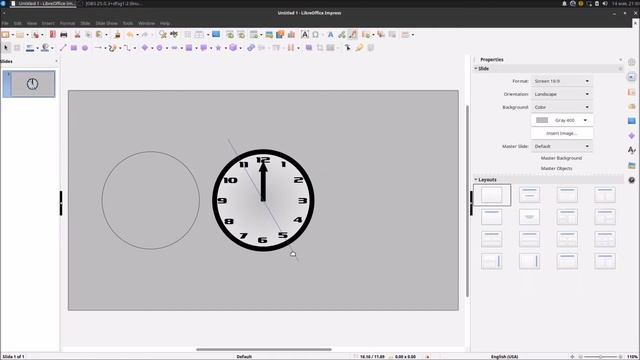
Task: Click the Insert Image... button
Action: pyautogui.click(x=562, y=133)
